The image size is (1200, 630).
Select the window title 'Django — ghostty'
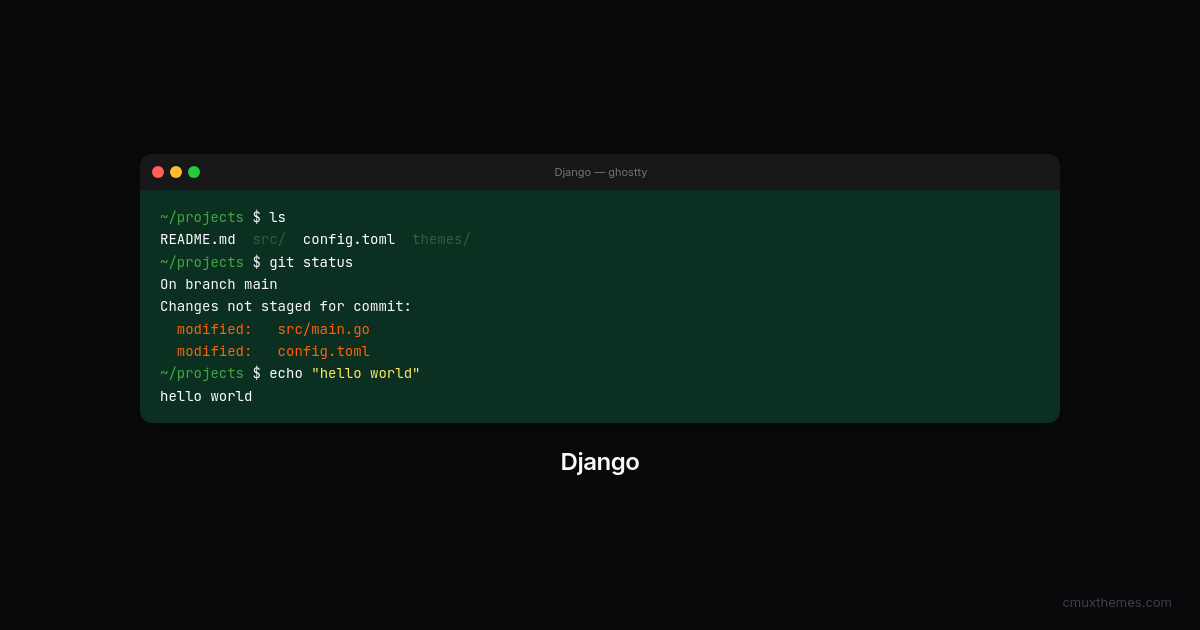(x=600, y=172)
